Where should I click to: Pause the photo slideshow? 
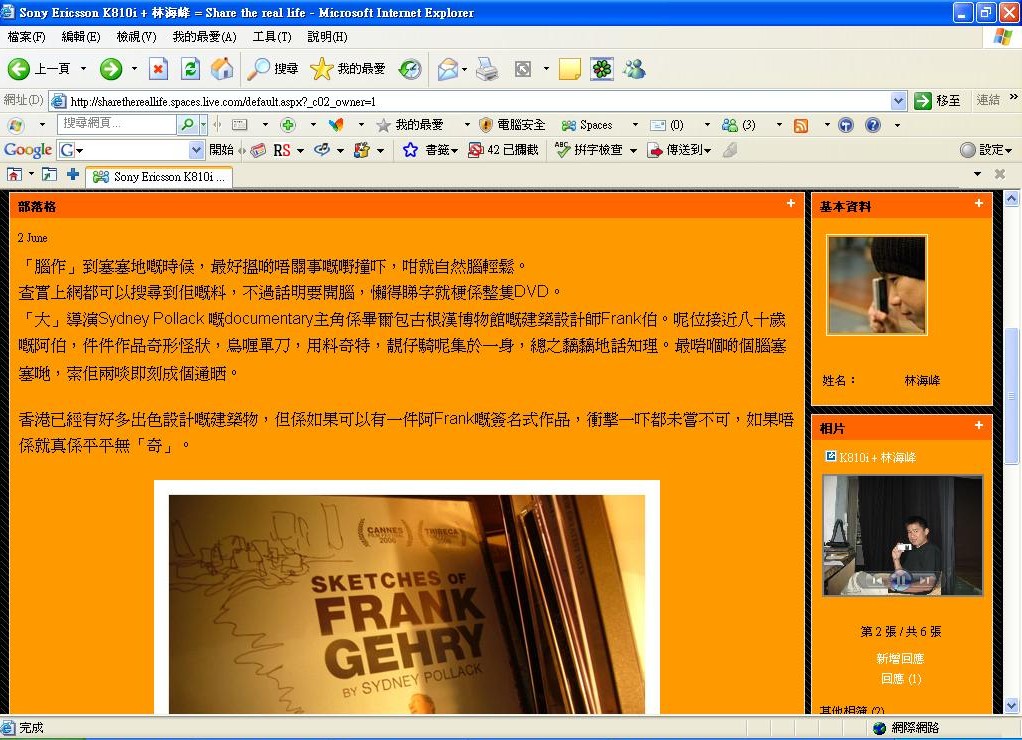901,579
